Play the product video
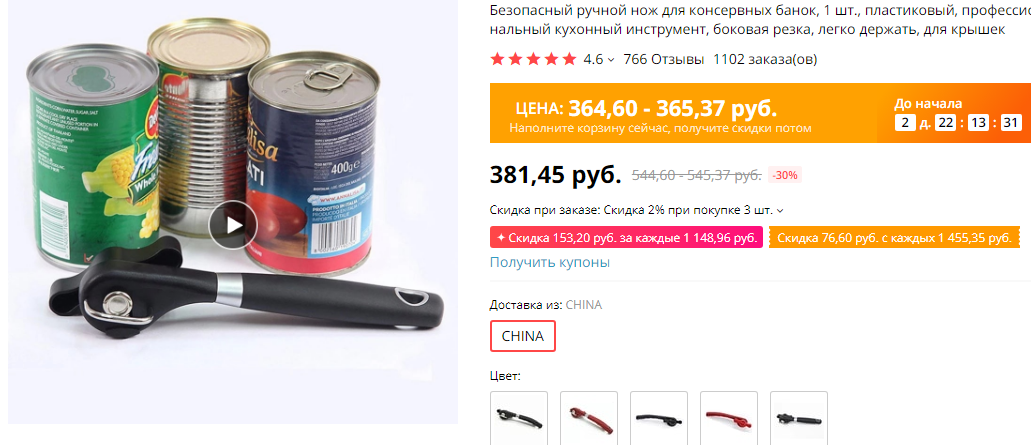 pyautogui.click(x=233, y=225)
